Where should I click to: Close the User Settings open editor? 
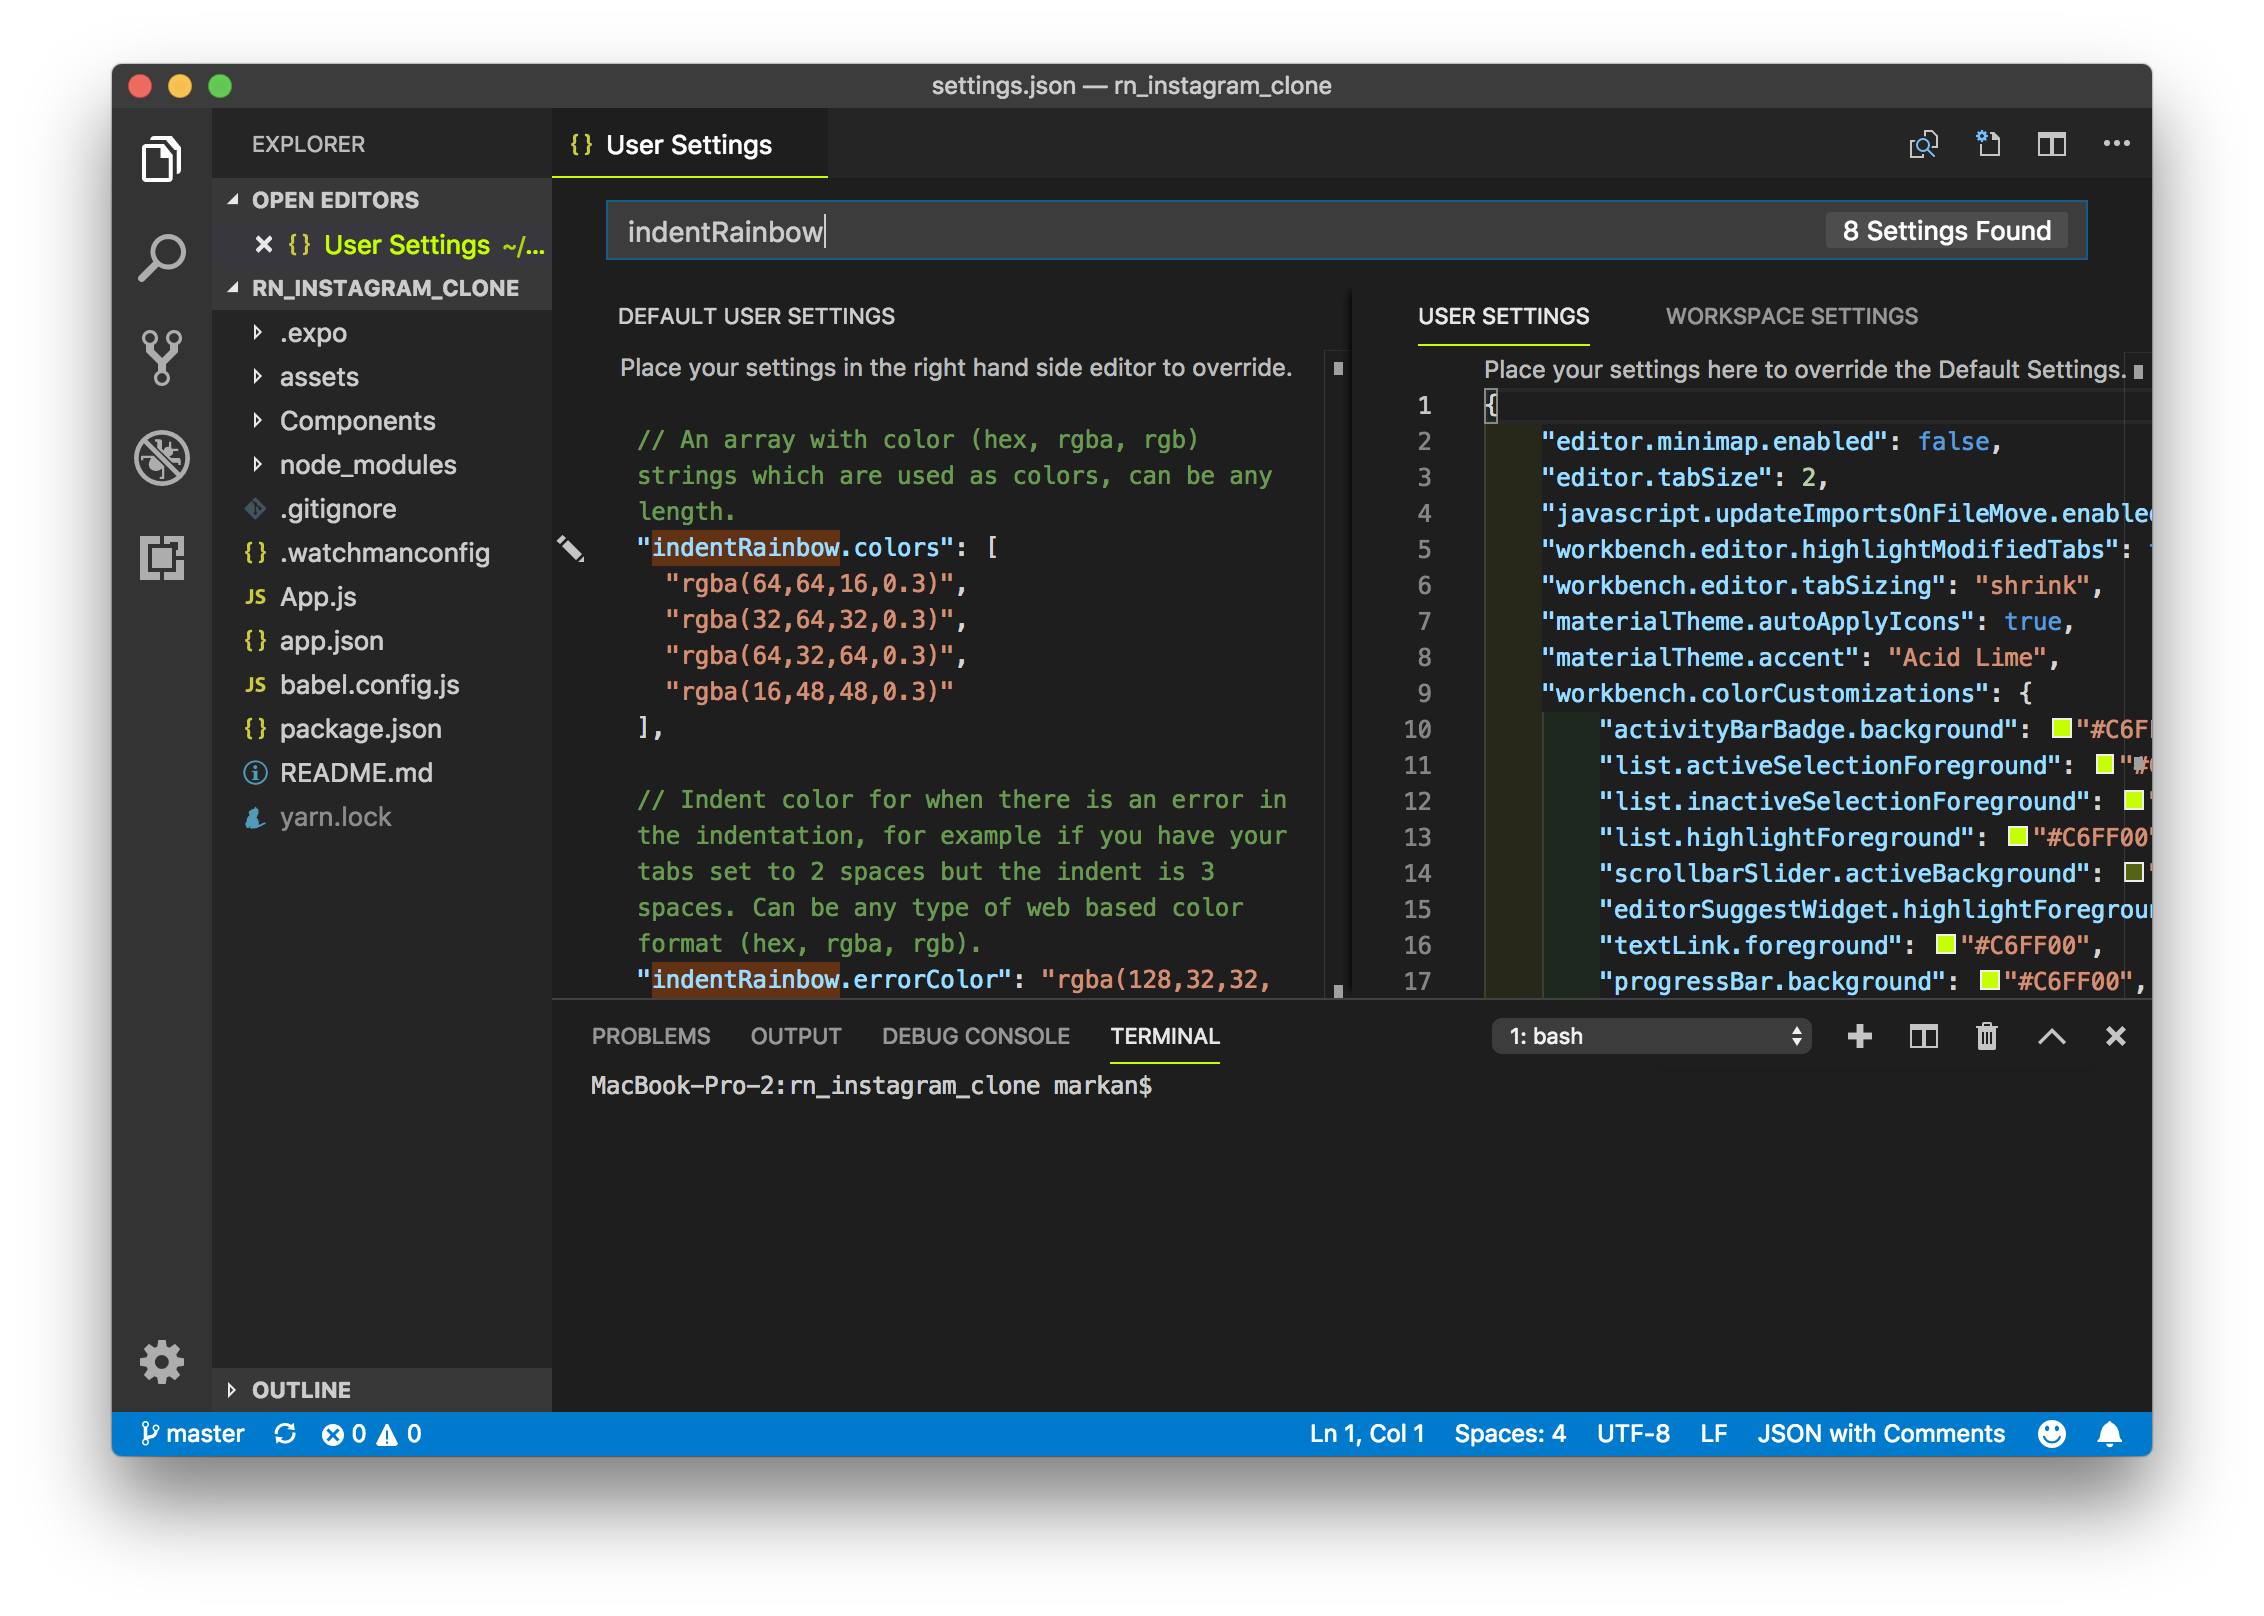coord(264,245)
